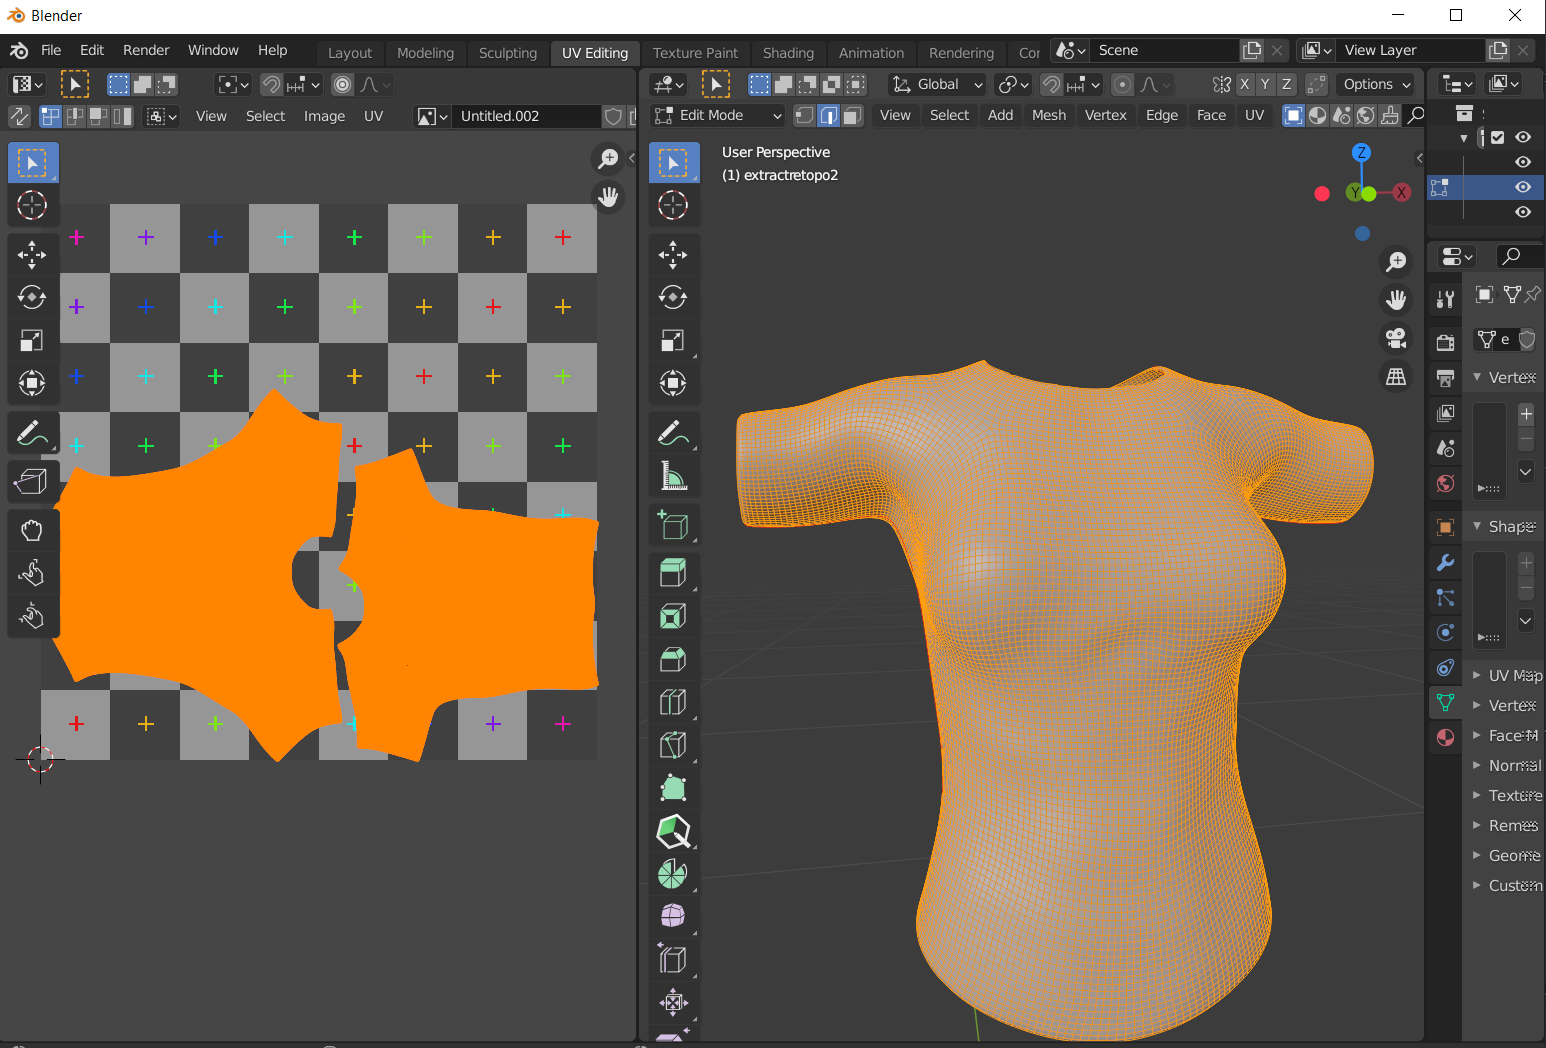Expand the UV Maps panel
Image resolution: width=1546 pixels, height=1048 pixels.
pos(1508,675)
